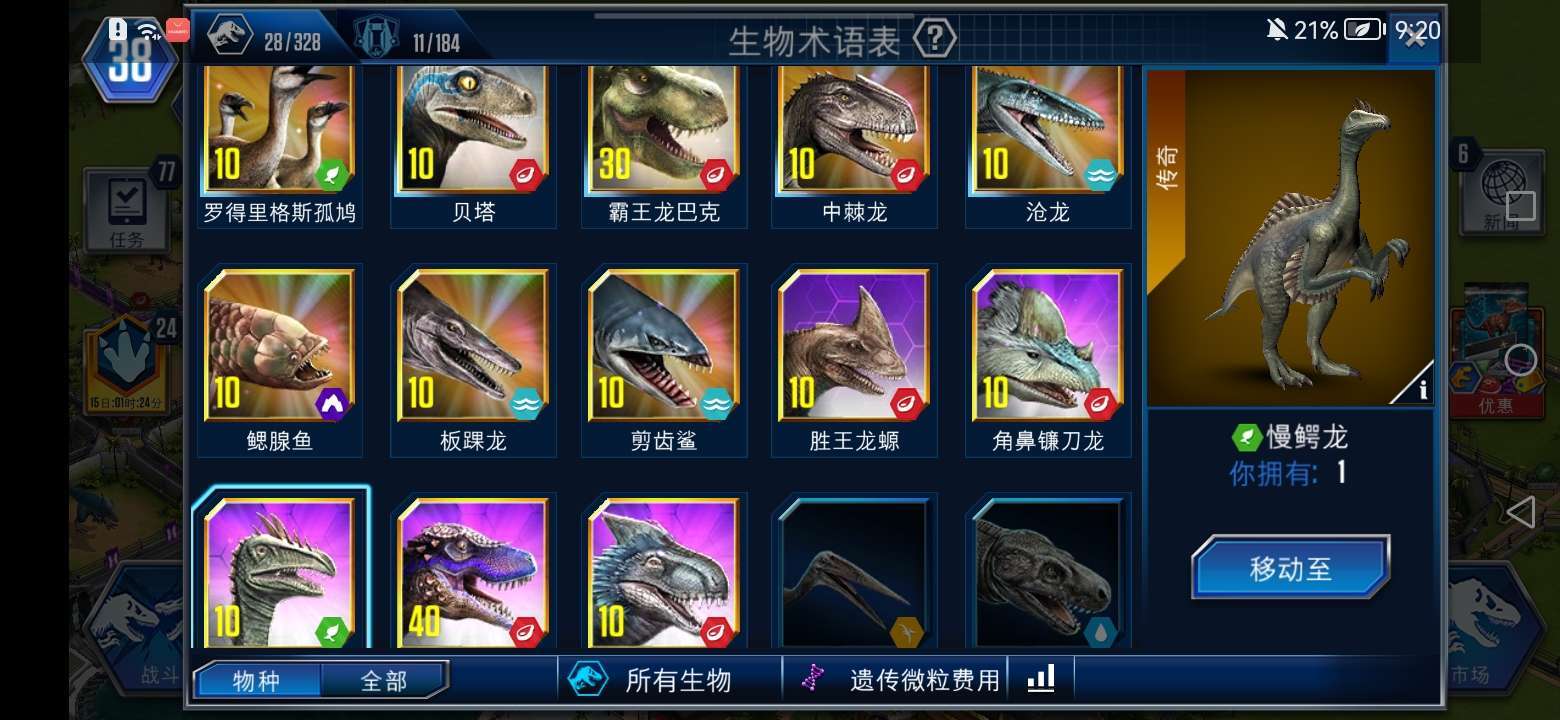
Task: Open the bar chart stats icon
Action: pyautogui.click(x=1041, y=680)
